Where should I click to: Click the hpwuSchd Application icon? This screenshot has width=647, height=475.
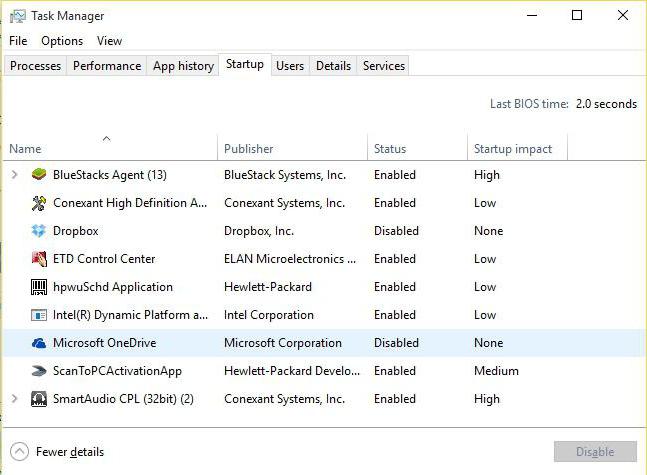click(x=39, y=287)
